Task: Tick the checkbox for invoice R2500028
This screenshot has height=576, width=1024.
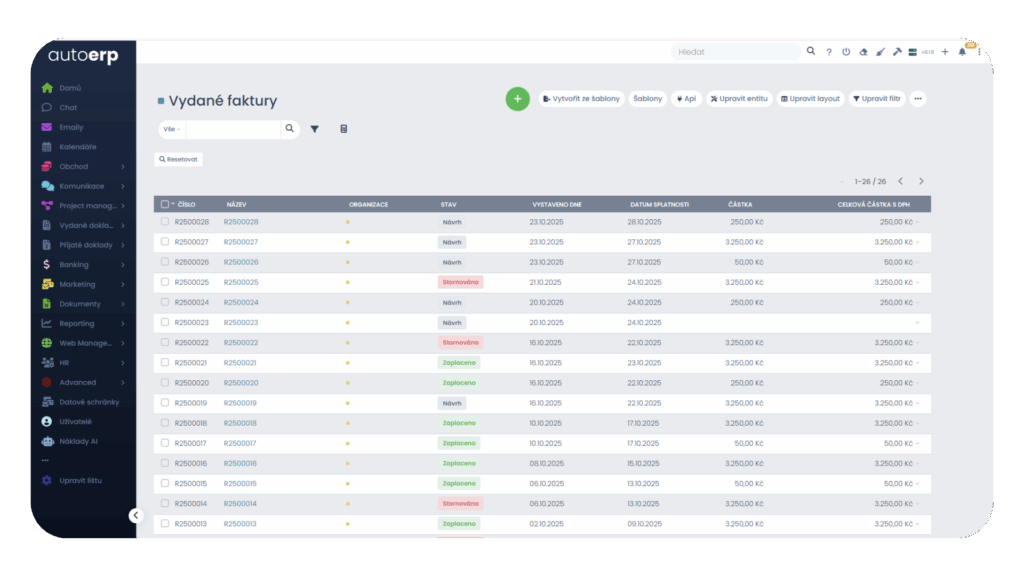Action: (x=165, y=222)
